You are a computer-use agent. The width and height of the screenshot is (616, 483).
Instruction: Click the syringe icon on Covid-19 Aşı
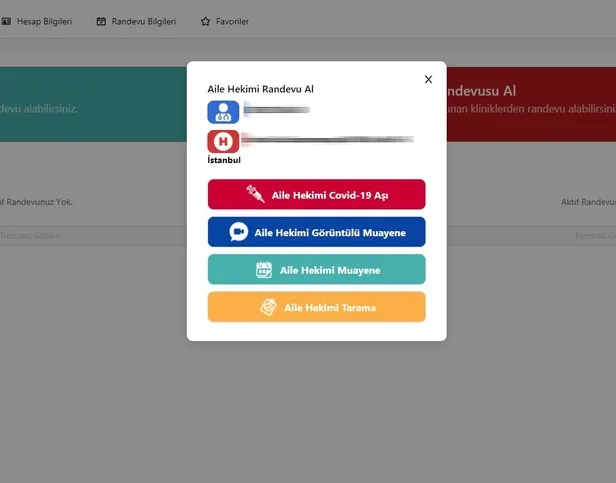[x=255, y=195]
